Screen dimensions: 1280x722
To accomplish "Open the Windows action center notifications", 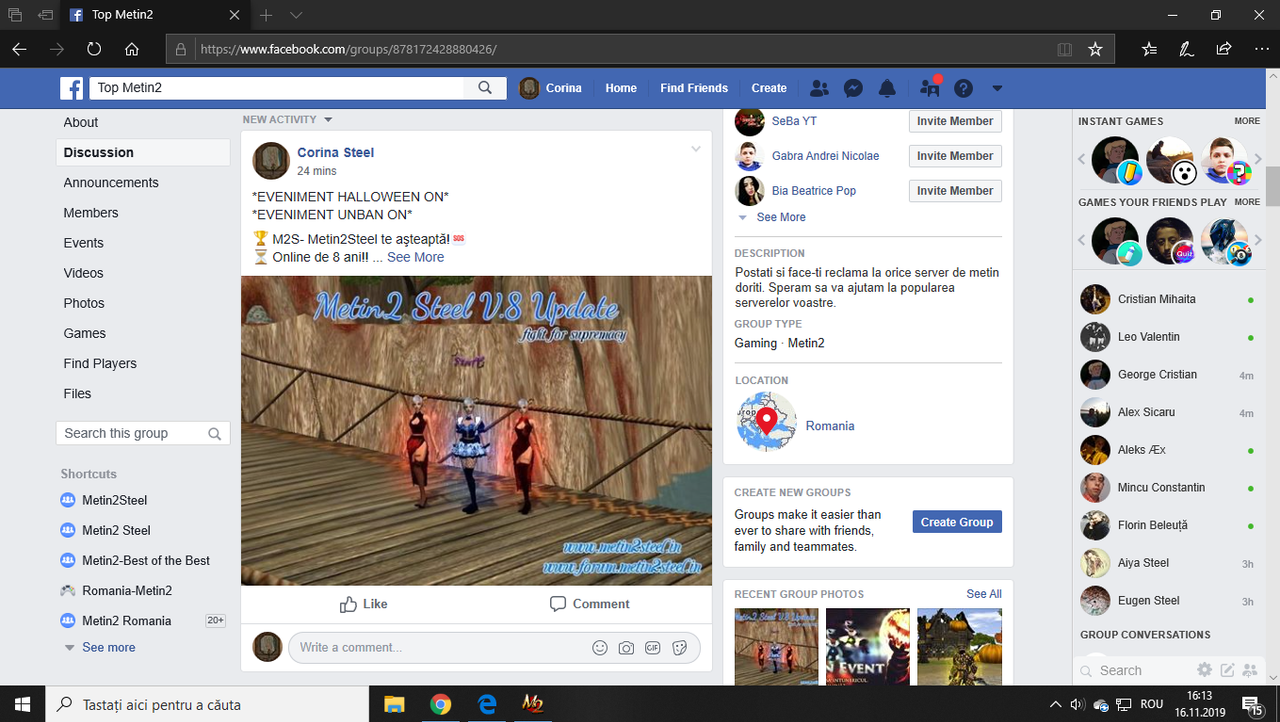I will [x=1251, y=704].
